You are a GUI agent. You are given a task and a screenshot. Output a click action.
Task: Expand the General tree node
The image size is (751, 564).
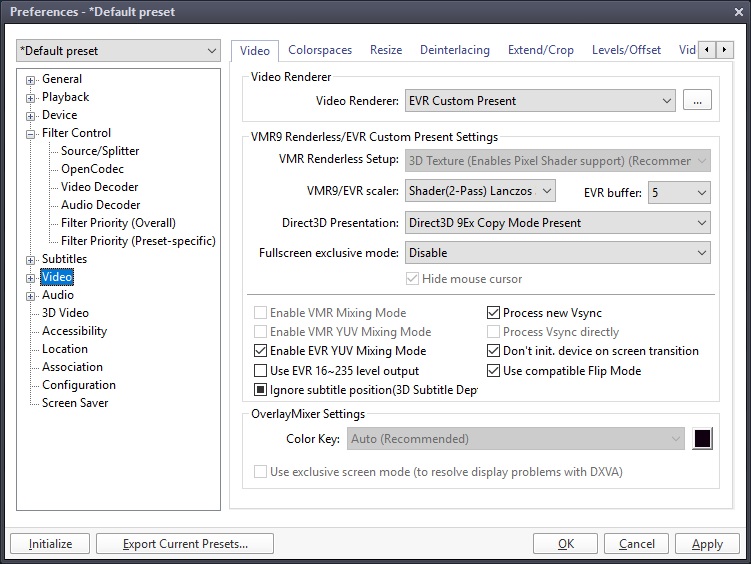click(31, 80)
